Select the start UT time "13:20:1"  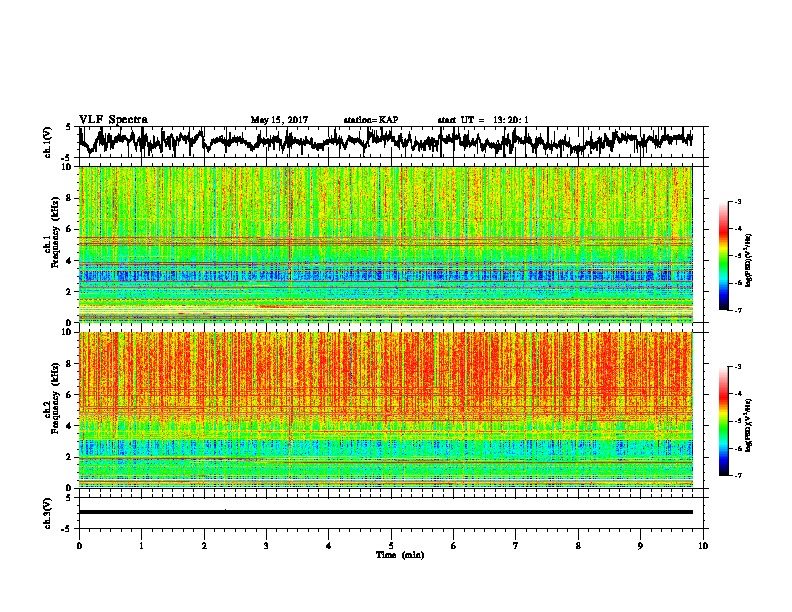pyautogui.click(x=511, y=120)
